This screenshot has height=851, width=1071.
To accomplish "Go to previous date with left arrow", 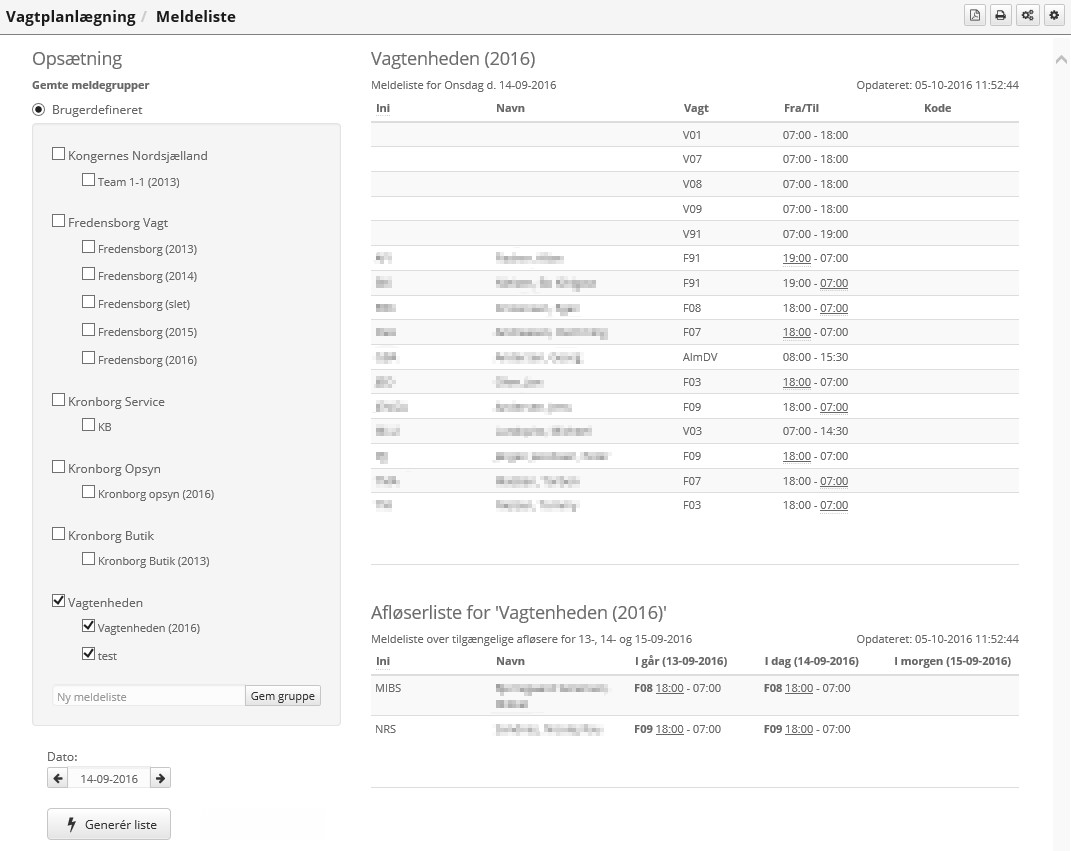I will click(x=59, y=778).
